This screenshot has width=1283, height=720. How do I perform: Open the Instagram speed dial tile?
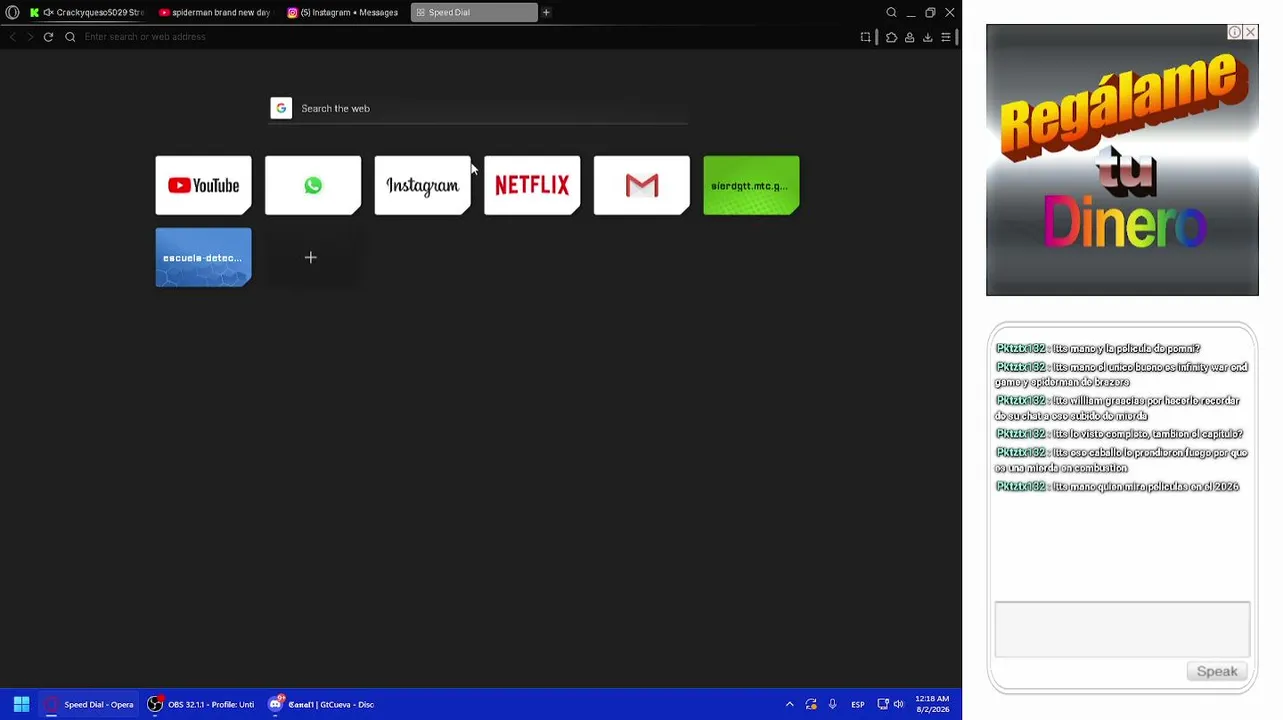[422, 185]
